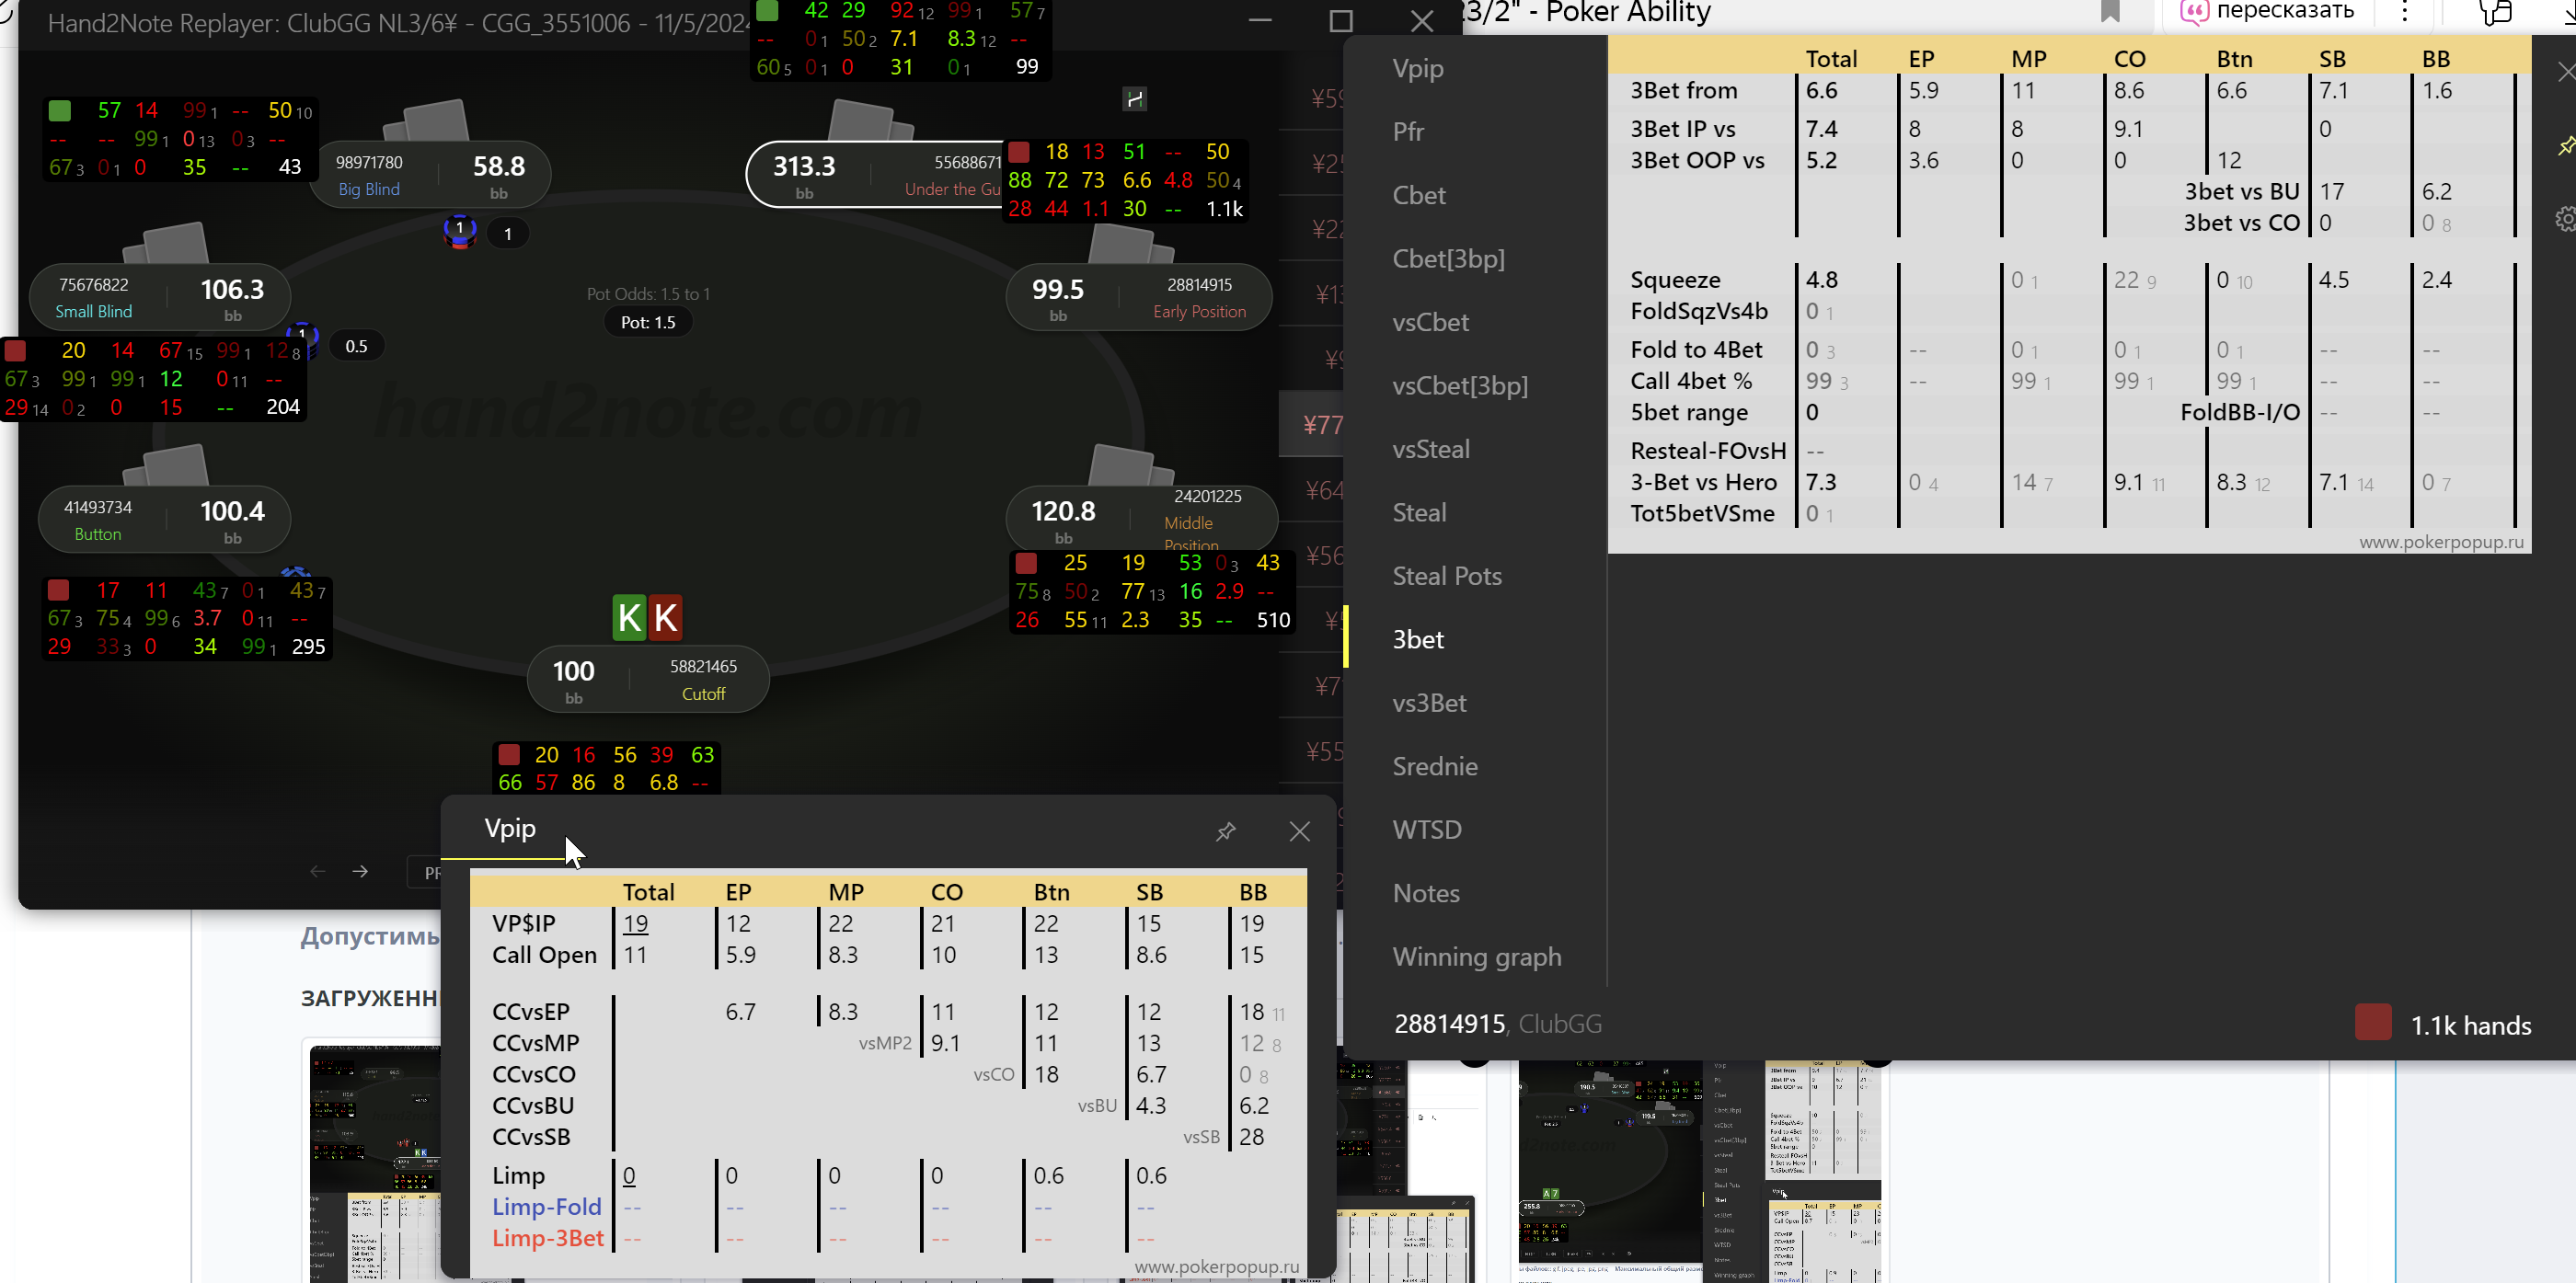Click the Under the Gun plate with 313.3 bb
This screenshot has width=2576, height=1283.
875,175
